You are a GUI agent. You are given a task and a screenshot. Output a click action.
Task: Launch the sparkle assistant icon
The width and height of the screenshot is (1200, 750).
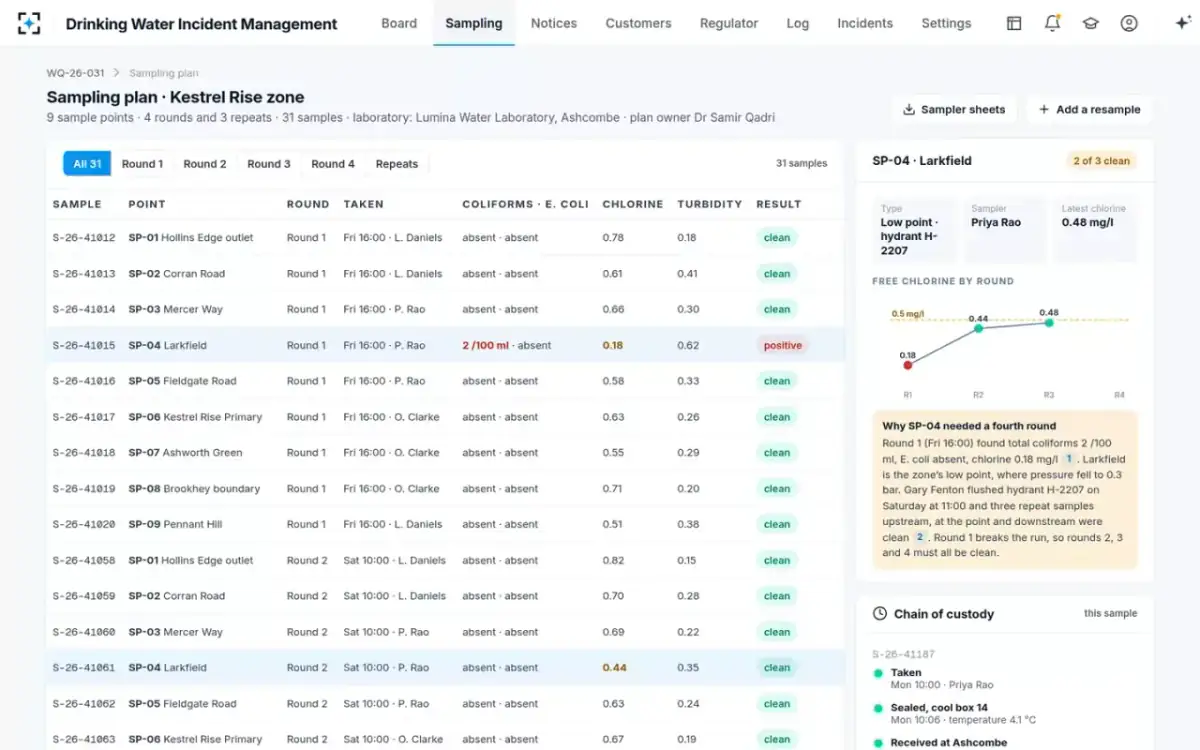coord(1182,23)
